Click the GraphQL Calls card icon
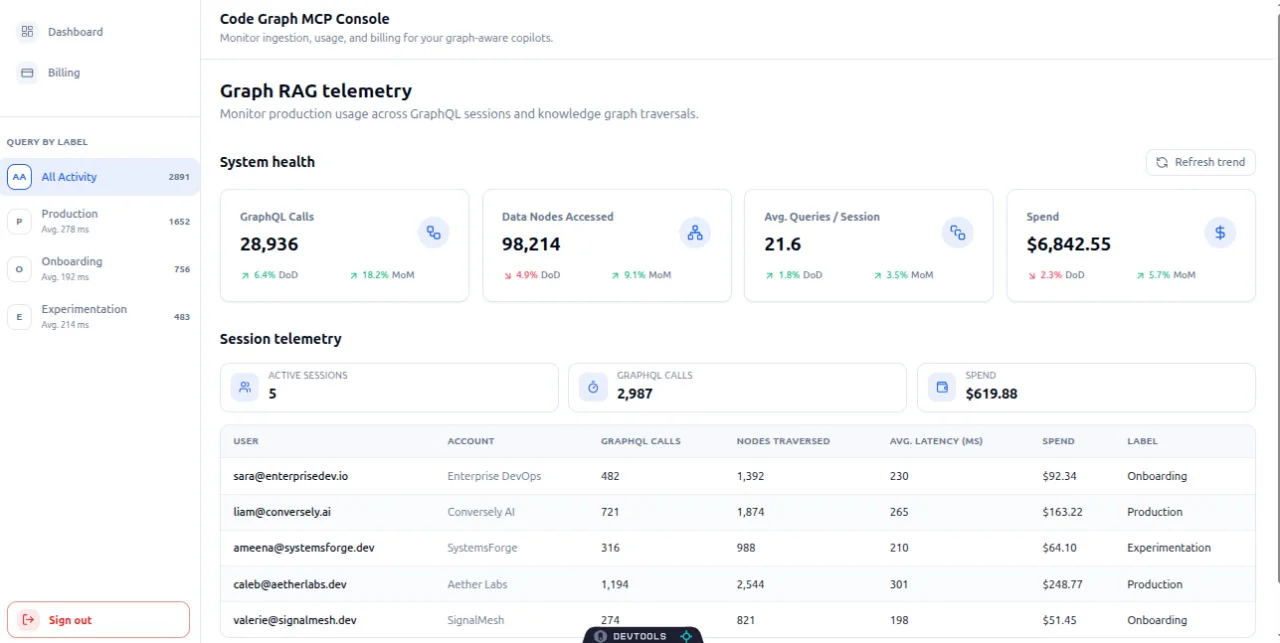Viewport: 1280px width, 643px height. (x=433, y=233)
